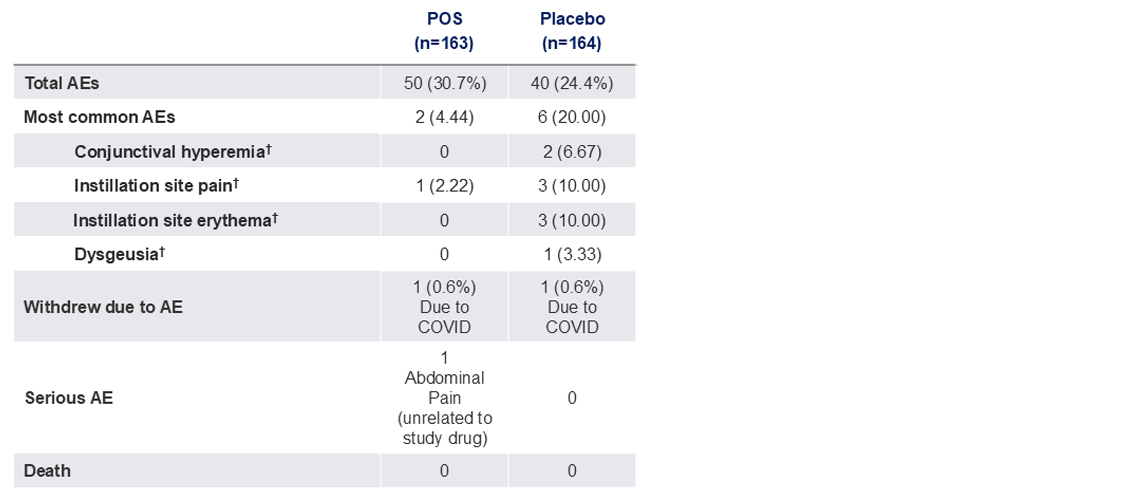
Task: Select the 6 (20.00) value
Action: click(572, 117)
